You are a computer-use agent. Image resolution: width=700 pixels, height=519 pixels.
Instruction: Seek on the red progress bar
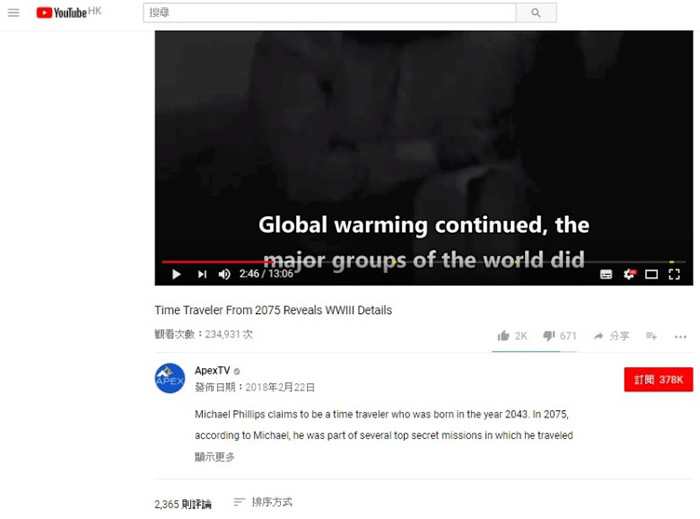click(424, 262)
